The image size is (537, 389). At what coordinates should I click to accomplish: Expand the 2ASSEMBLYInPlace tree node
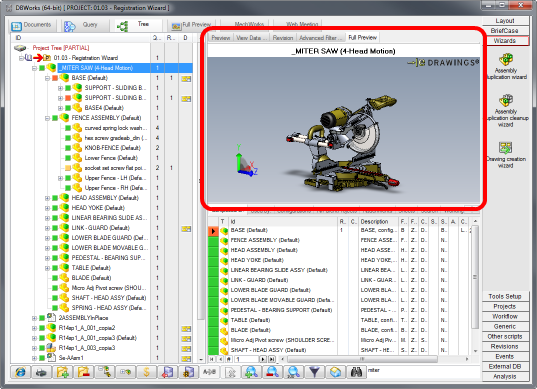tap(34, 318)
